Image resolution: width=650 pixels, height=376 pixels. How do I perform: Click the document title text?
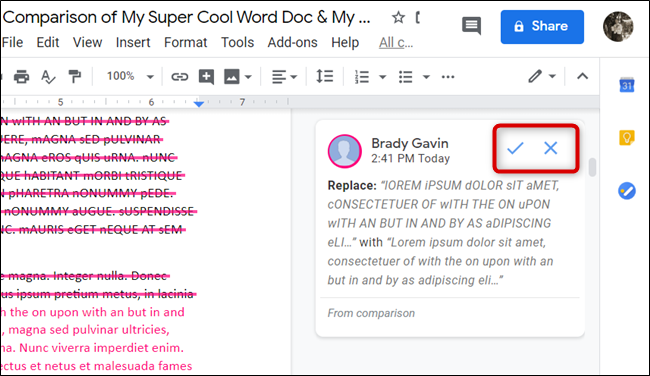click(187, 17)
